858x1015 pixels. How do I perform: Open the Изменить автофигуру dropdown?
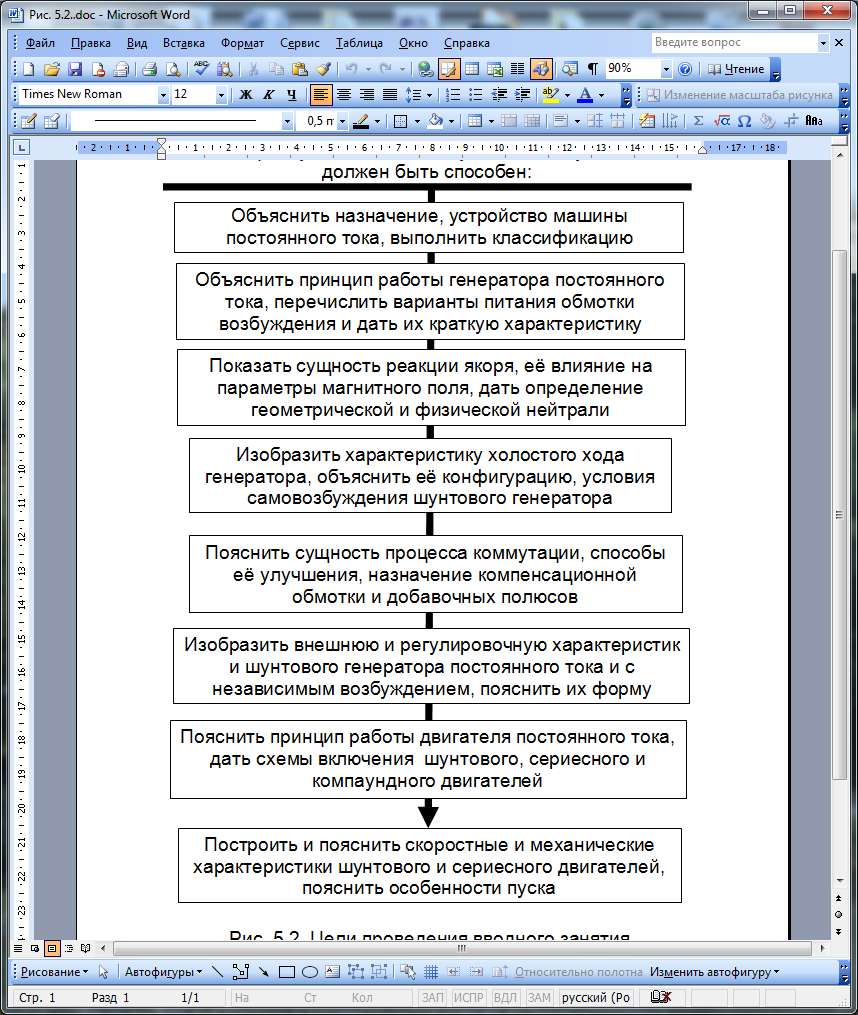pyautogui.click(x=714, y=972)
